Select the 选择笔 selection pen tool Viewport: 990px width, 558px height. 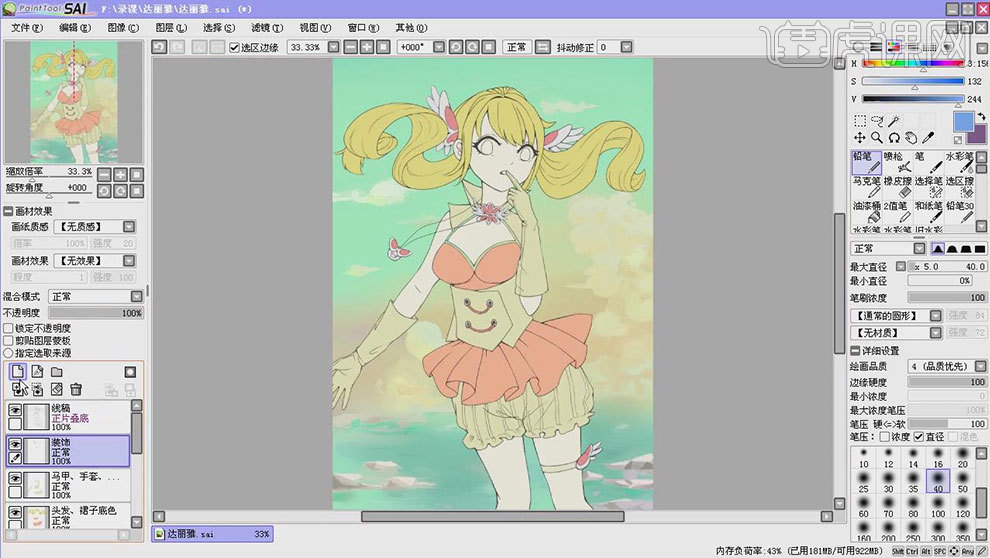928,187
